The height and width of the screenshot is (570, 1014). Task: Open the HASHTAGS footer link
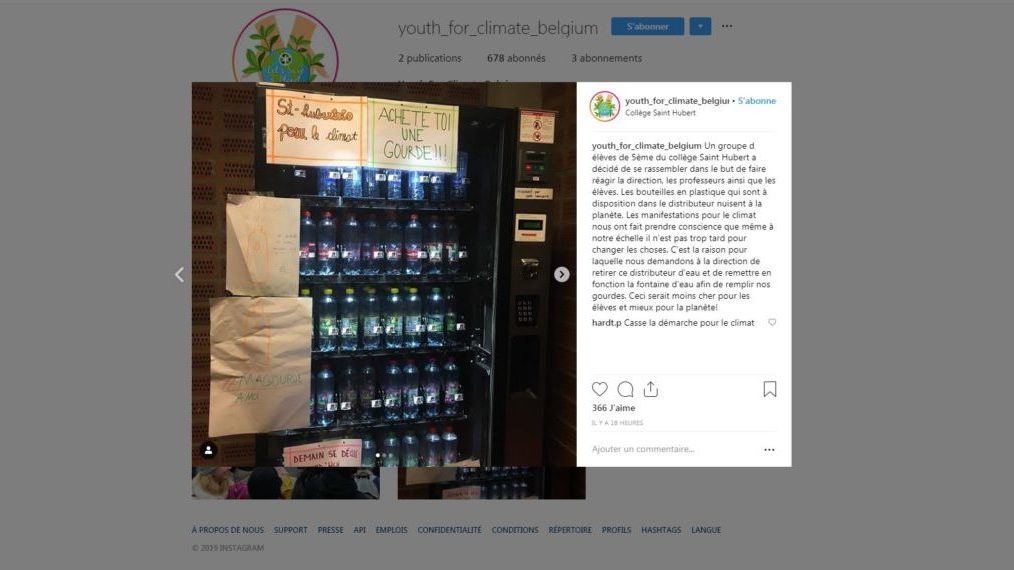coord(661,530)
